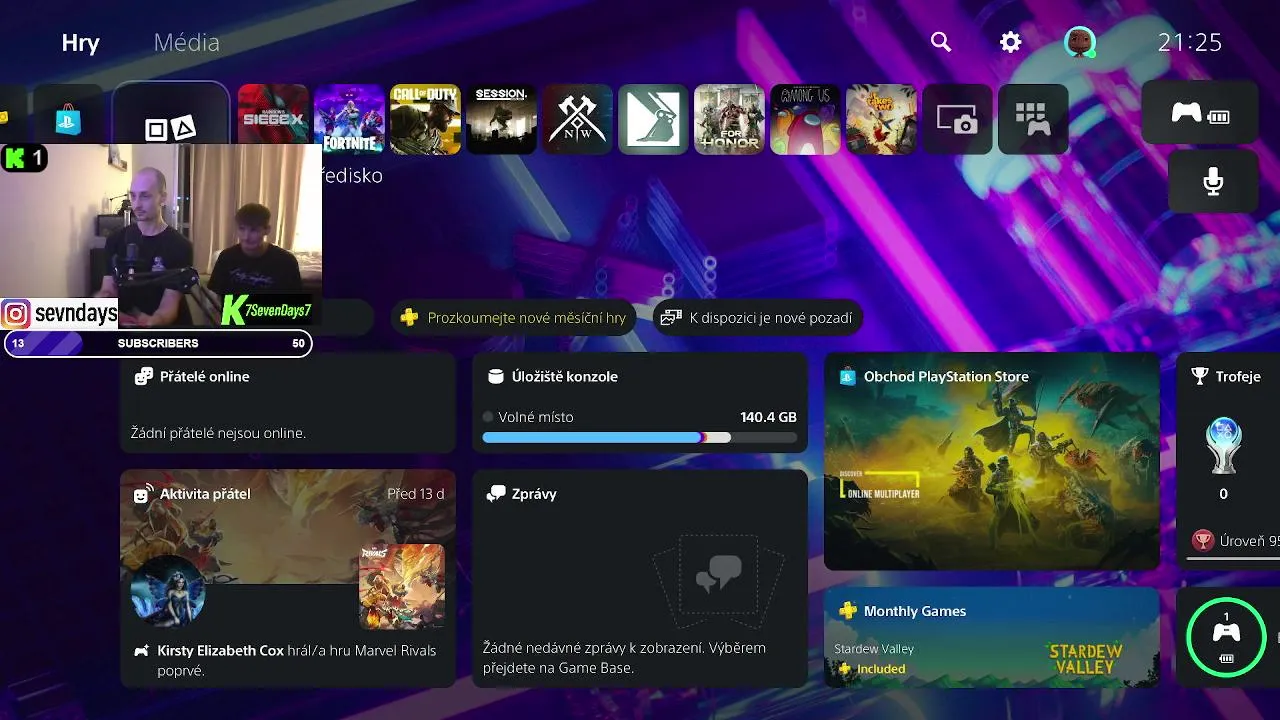
Task: Click the clock showing 21:25
Action: [x=1190, y=42]
